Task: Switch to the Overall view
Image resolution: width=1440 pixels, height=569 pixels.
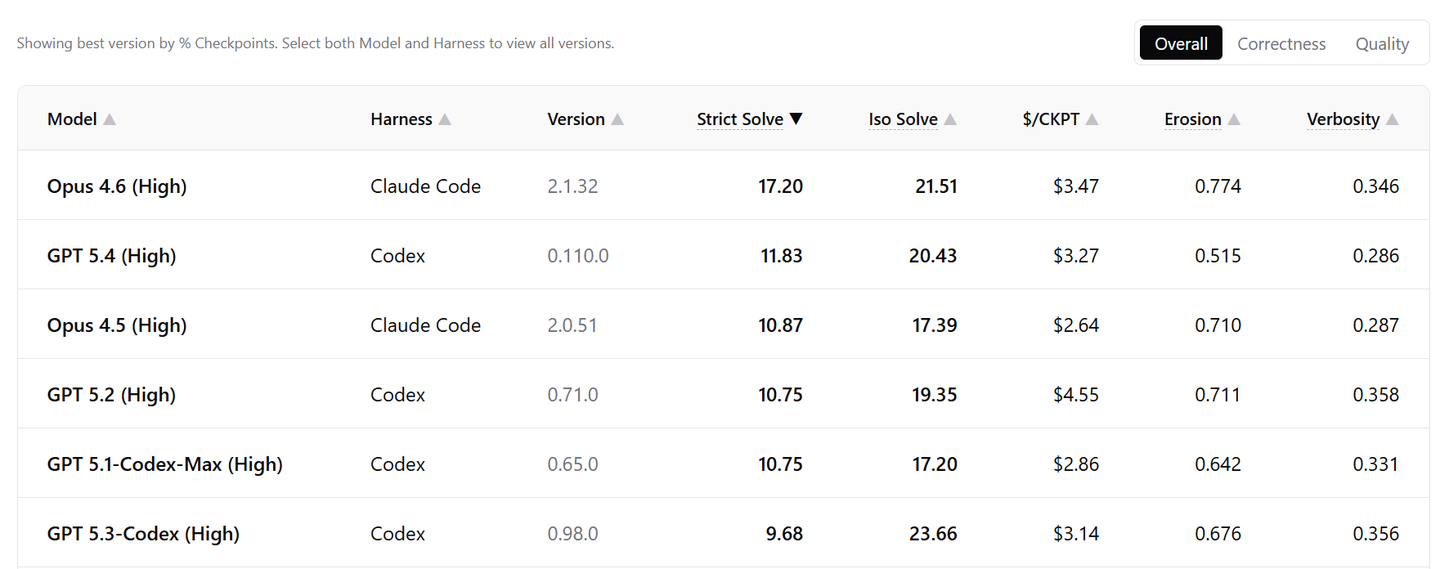Action: coord(1181,44)
